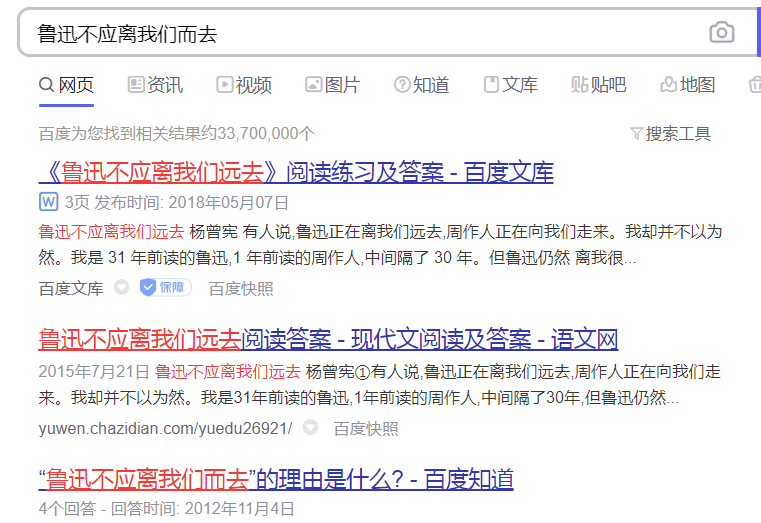Click the camera image search icon

(722, 33)
